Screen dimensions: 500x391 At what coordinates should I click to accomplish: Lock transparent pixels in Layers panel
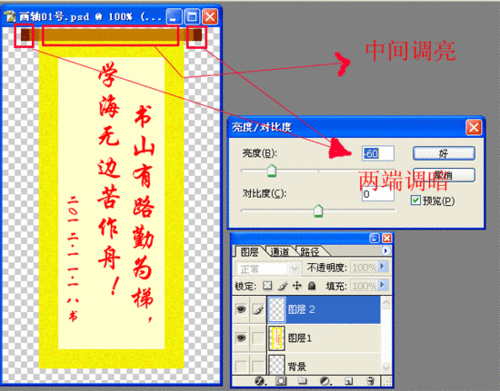pos(267,286)
